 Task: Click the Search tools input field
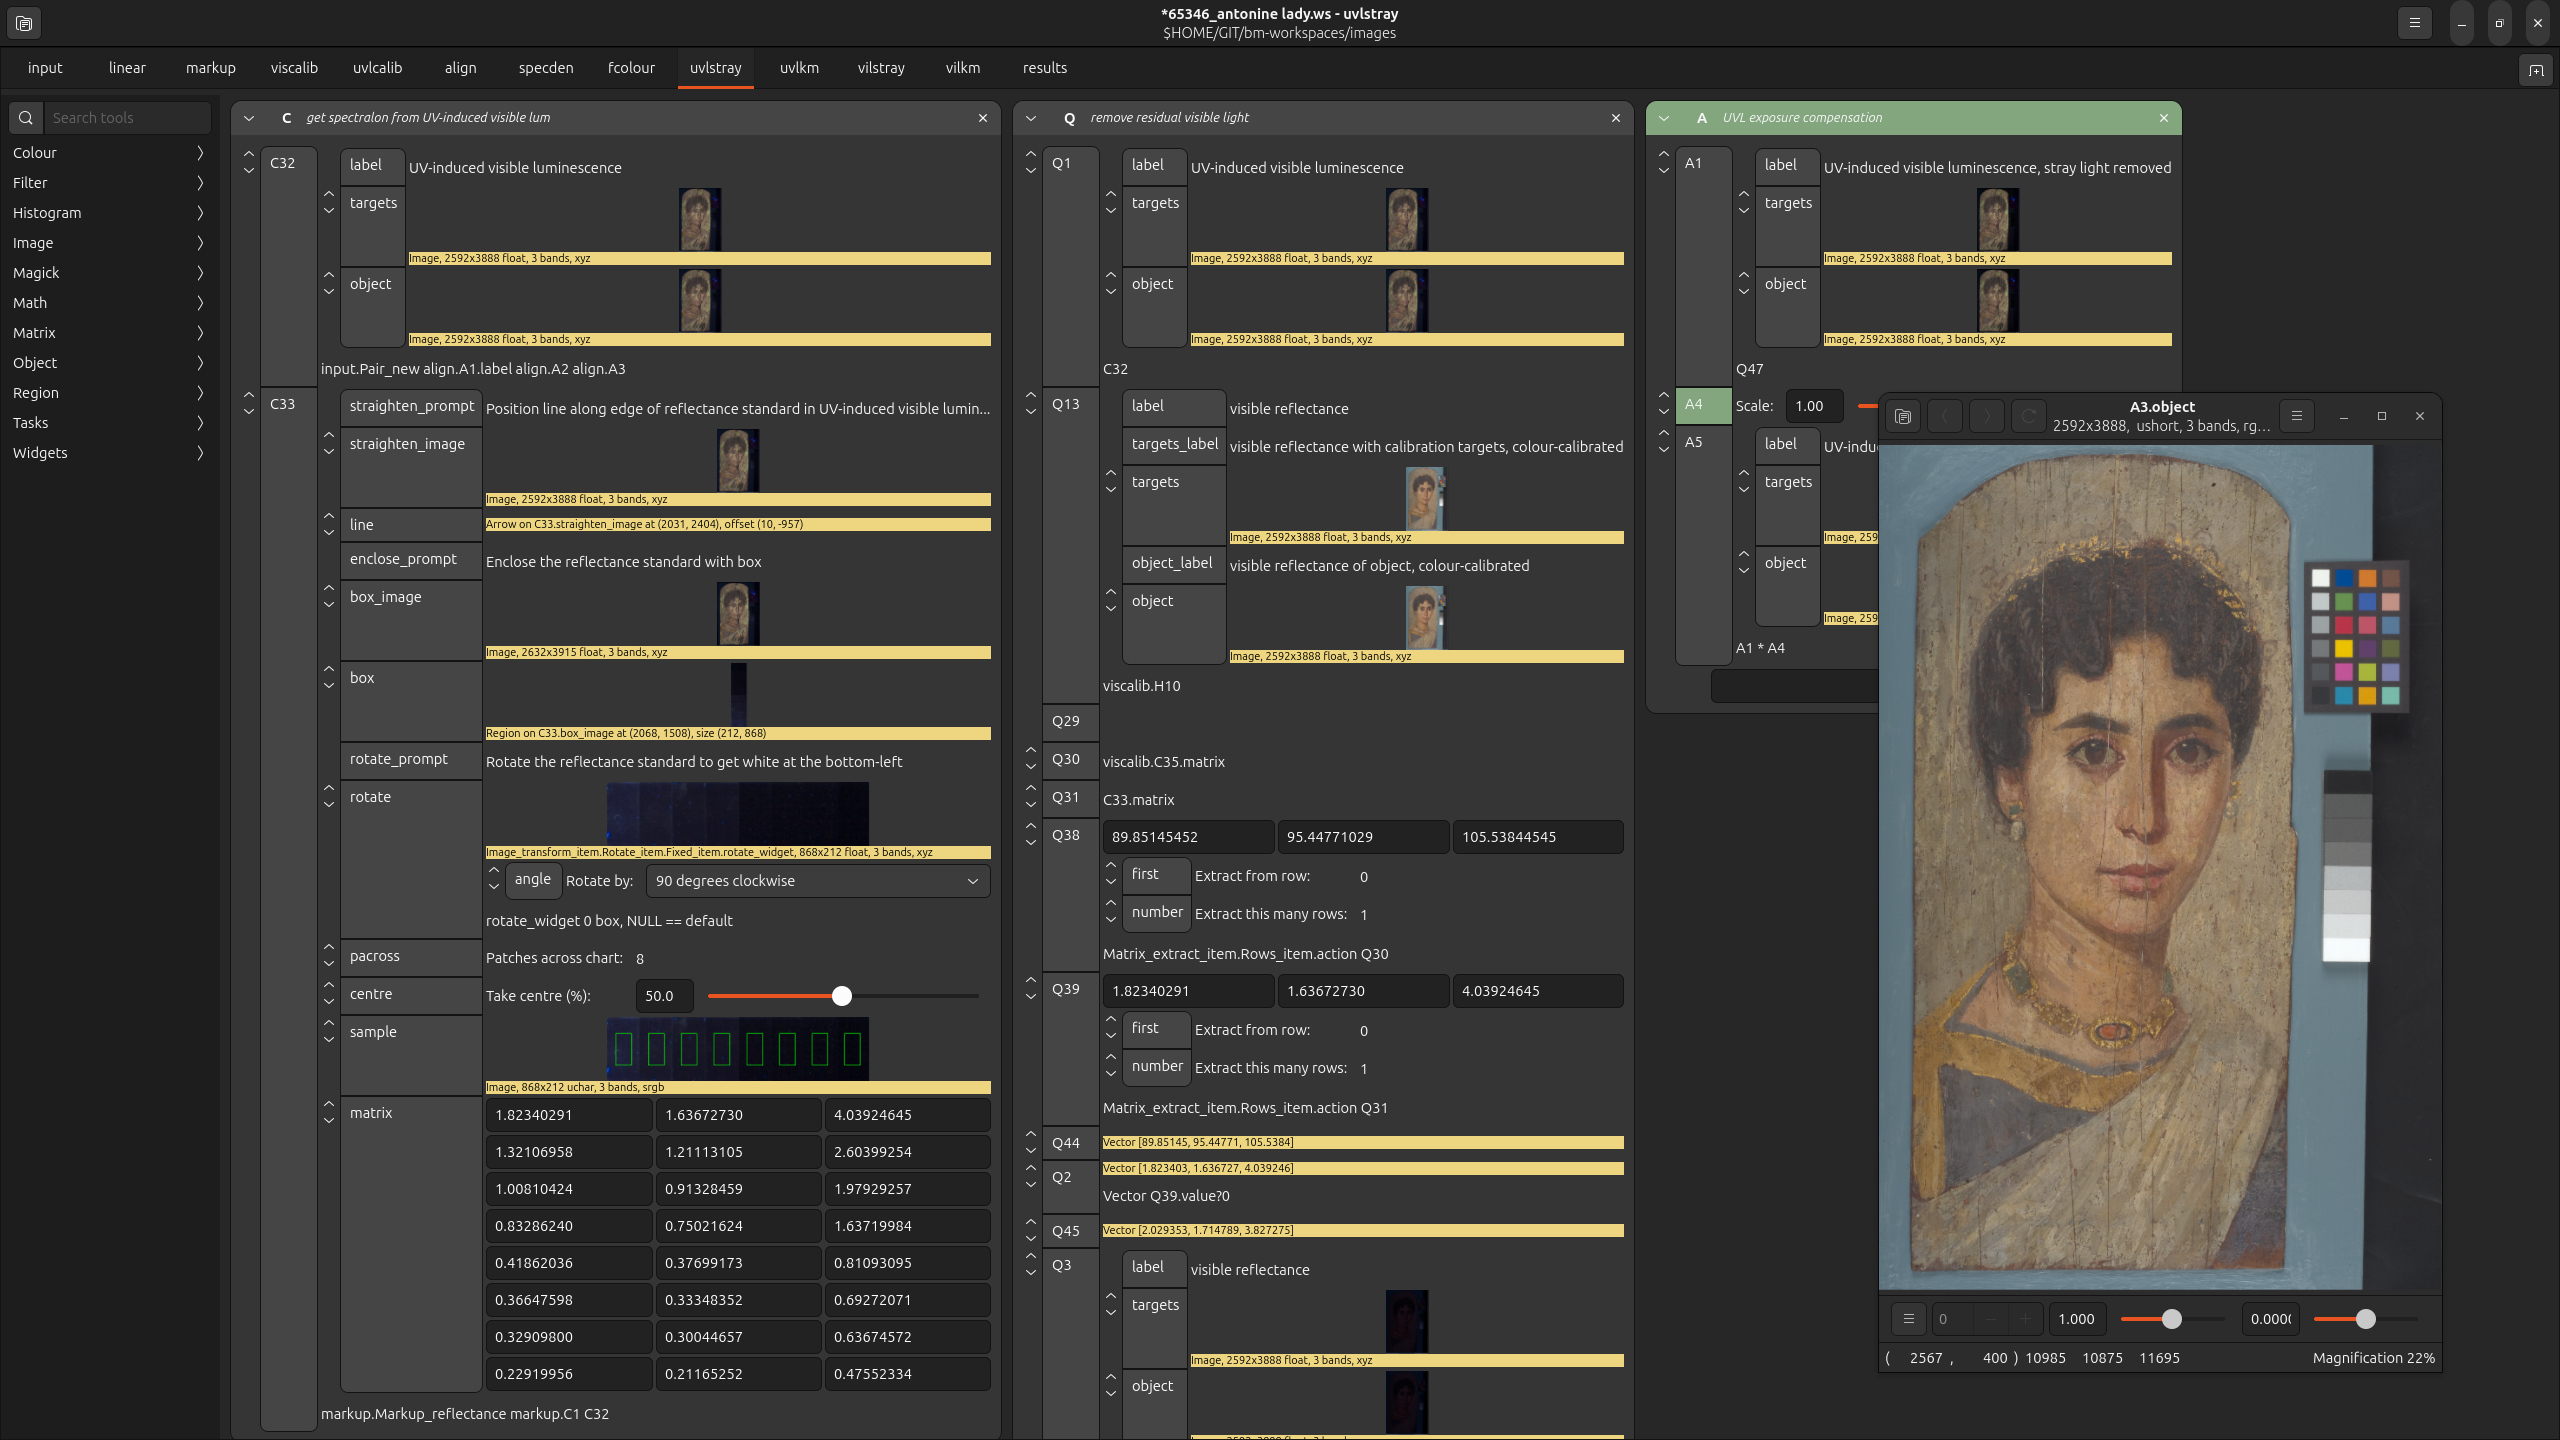pyautogui.click(x=126, y=118)
